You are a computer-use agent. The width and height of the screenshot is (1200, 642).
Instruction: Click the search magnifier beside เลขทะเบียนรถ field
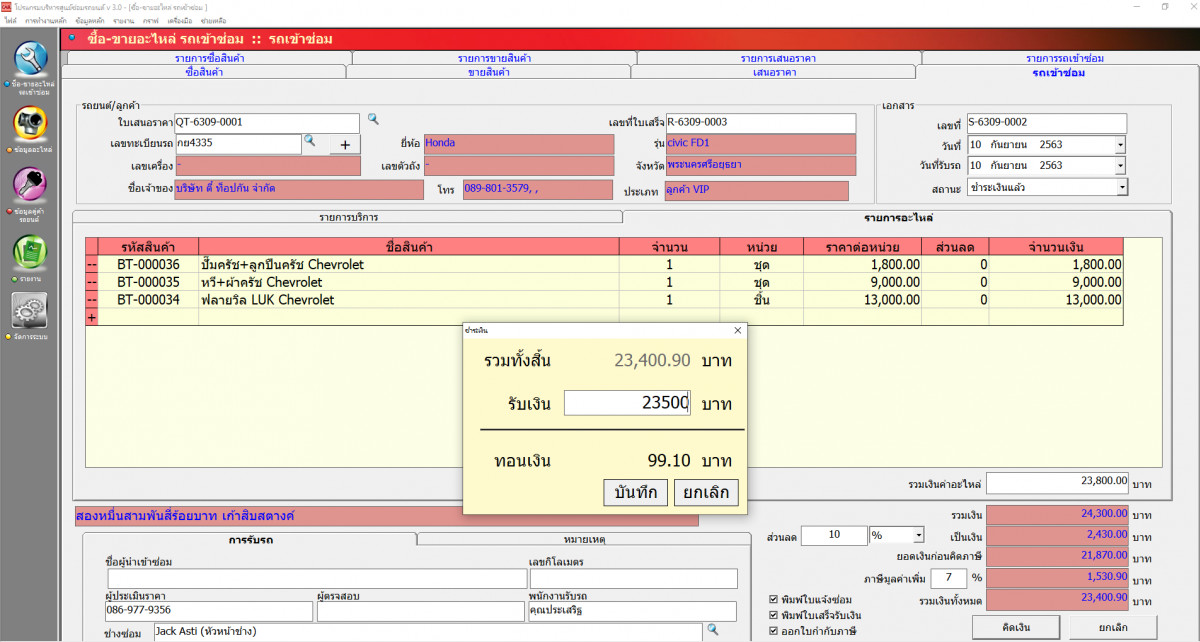[310, 142]
